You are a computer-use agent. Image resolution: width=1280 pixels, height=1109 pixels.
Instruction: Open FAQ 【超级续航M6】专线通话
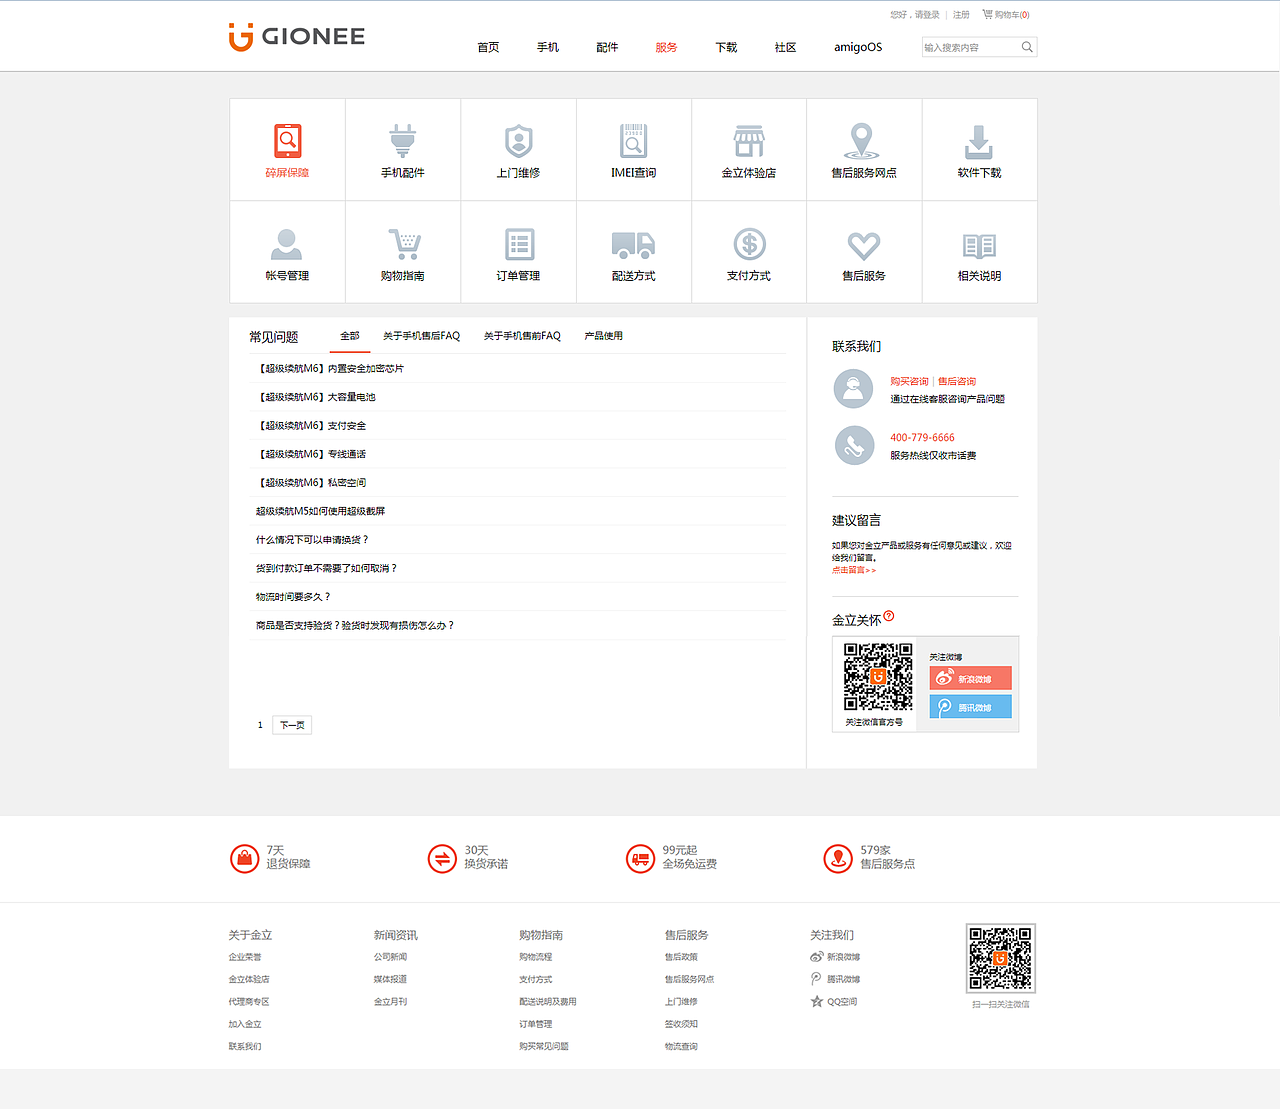pyautogui.click(x=311, y=454)
